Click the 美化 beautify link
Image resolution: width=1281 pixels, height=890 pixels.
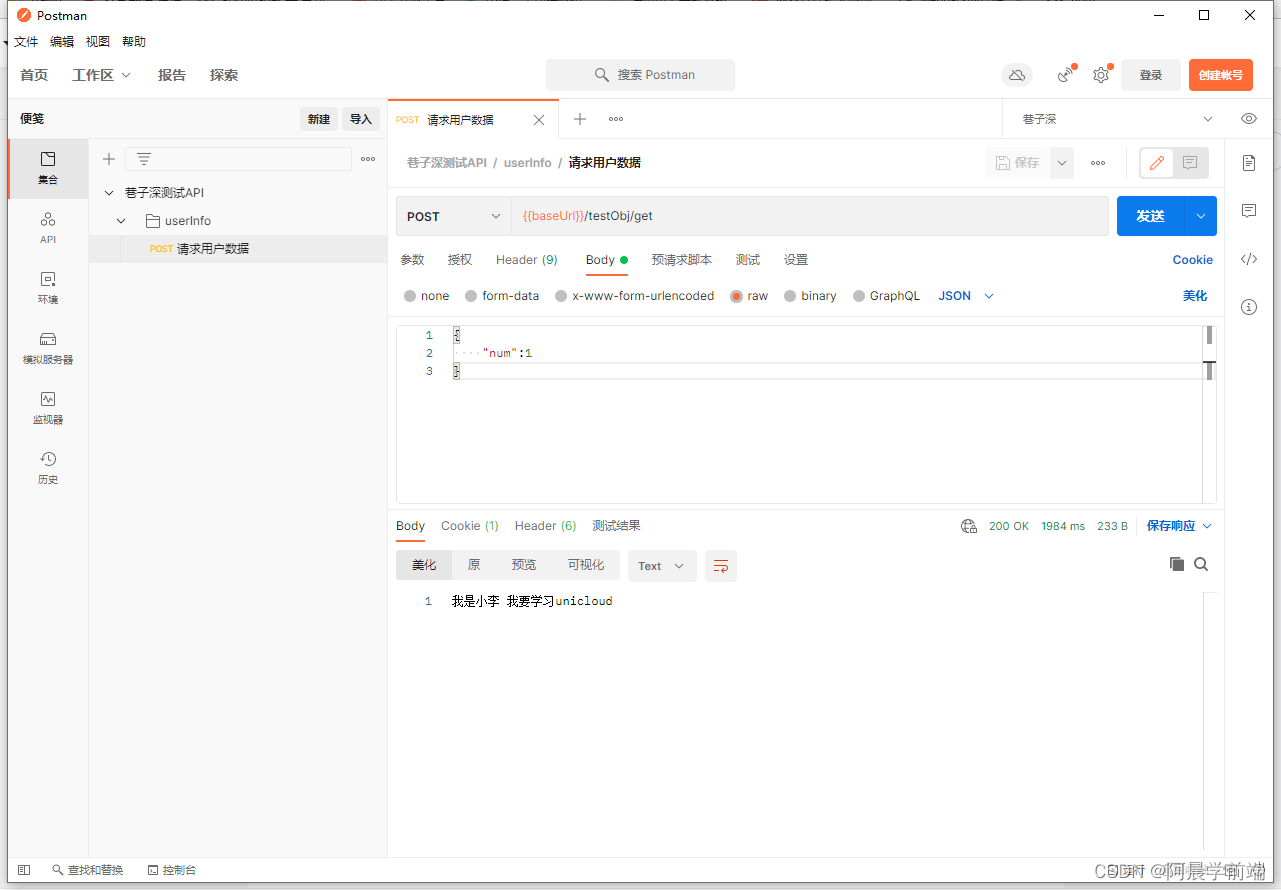[1195, 296]
